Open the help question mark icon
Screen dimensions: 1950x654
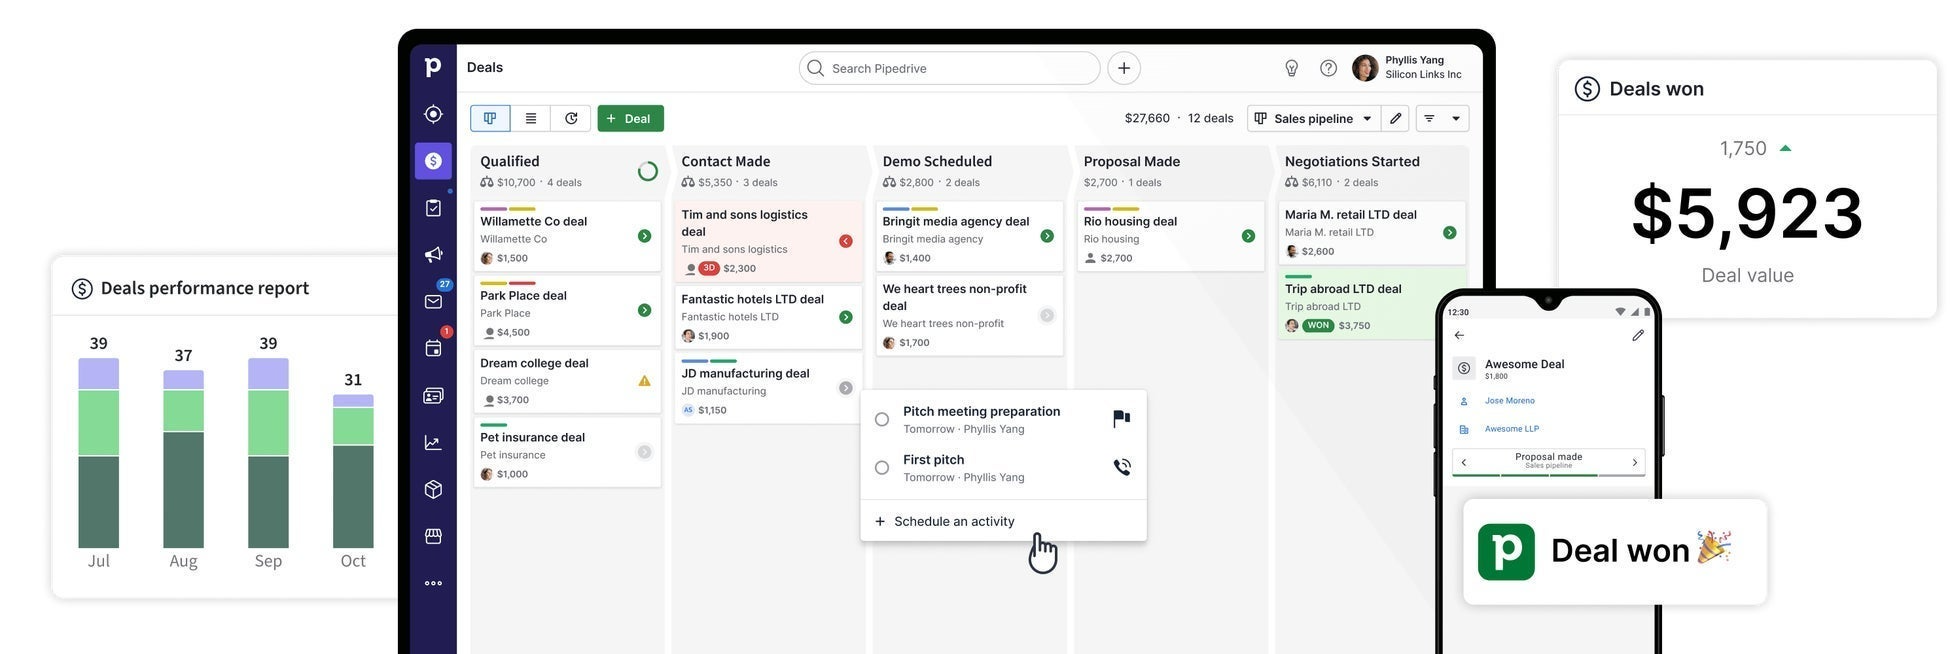tap(1328, 68)
